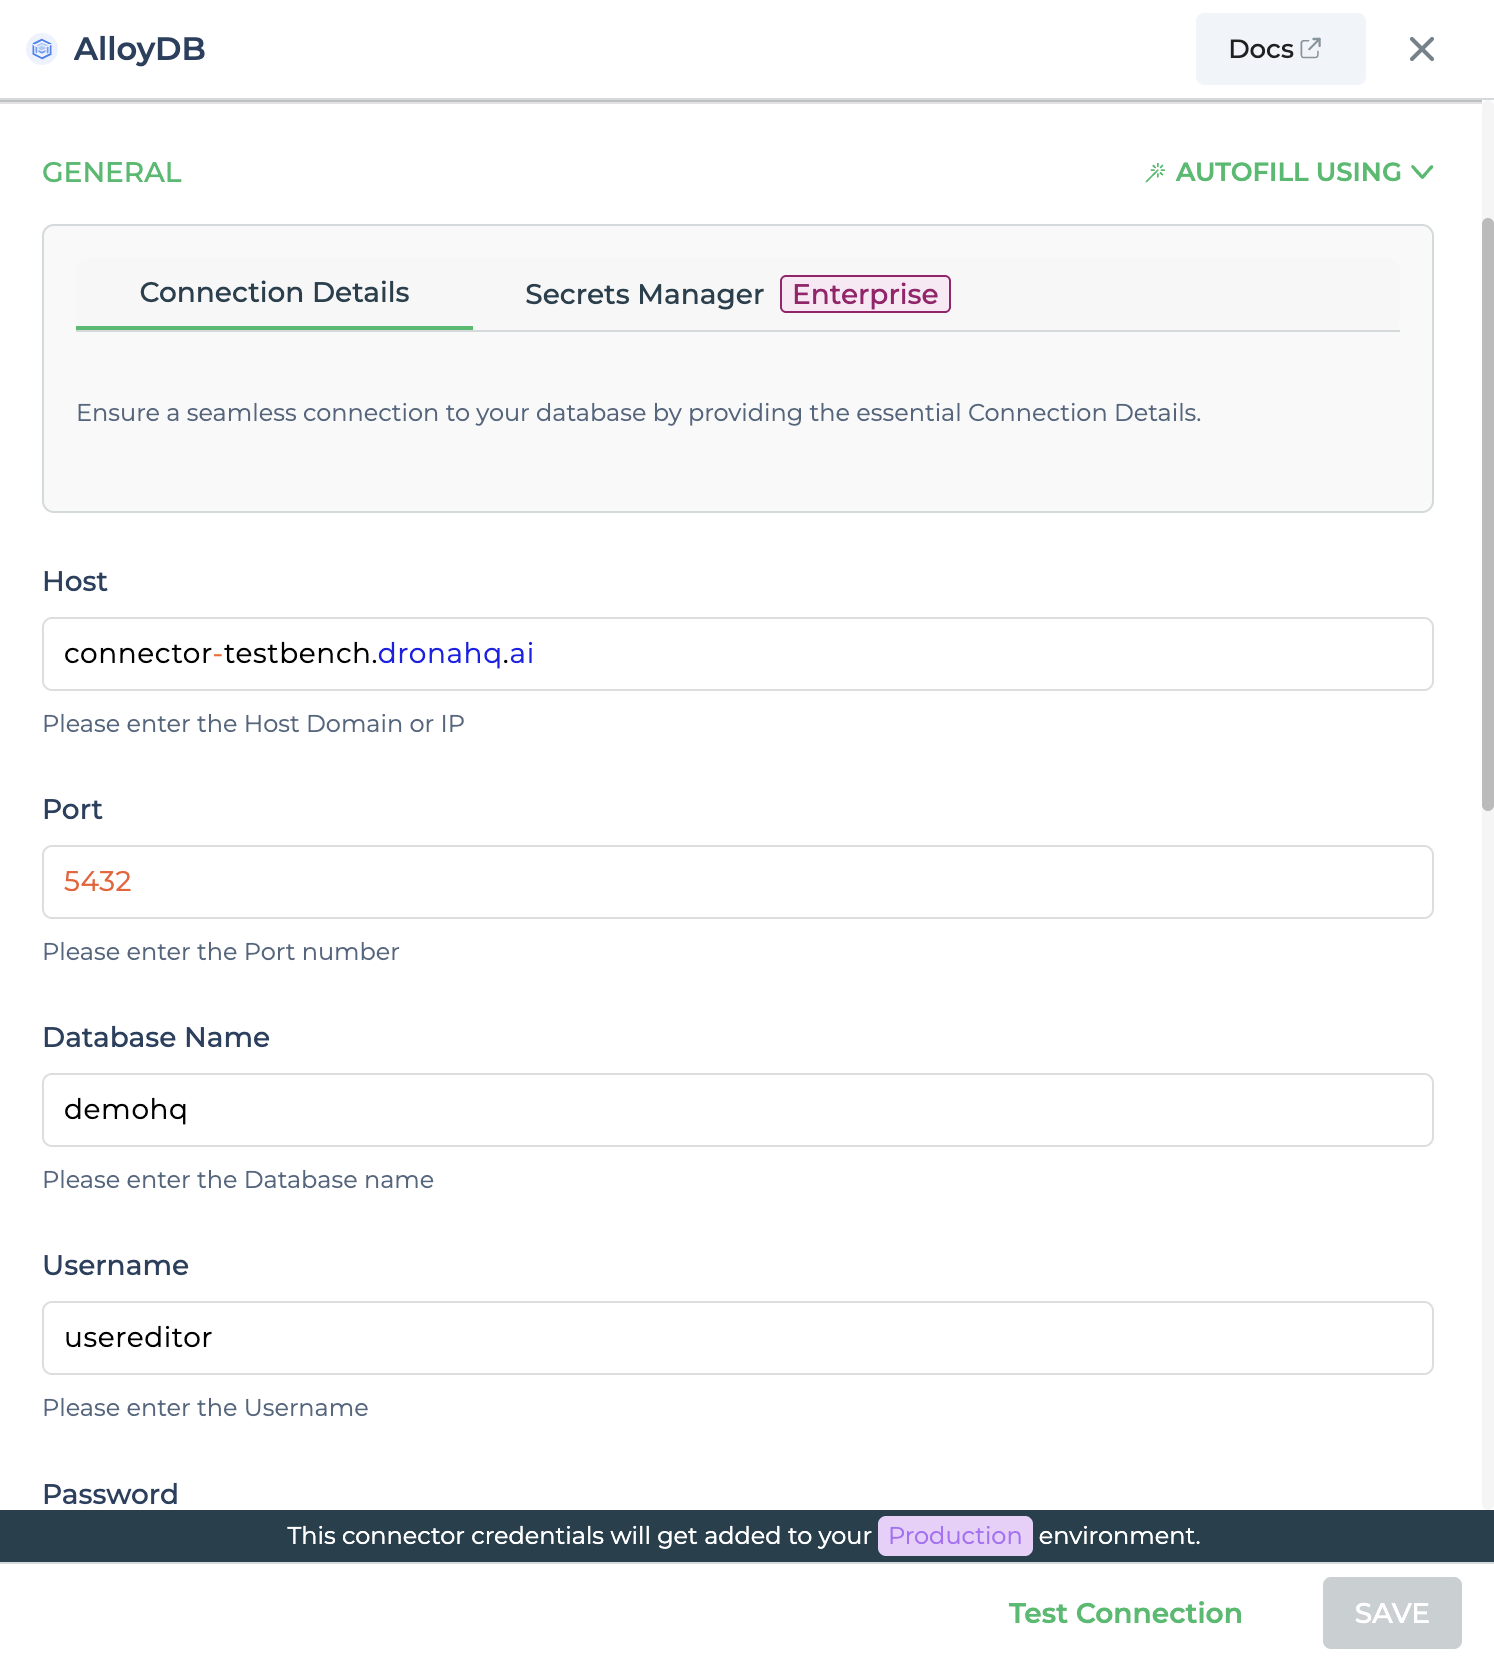The width and height of the screenshot is (1494, 1662).
Task: Click the 'Please enter the Port number' hint
Action: 221,951
